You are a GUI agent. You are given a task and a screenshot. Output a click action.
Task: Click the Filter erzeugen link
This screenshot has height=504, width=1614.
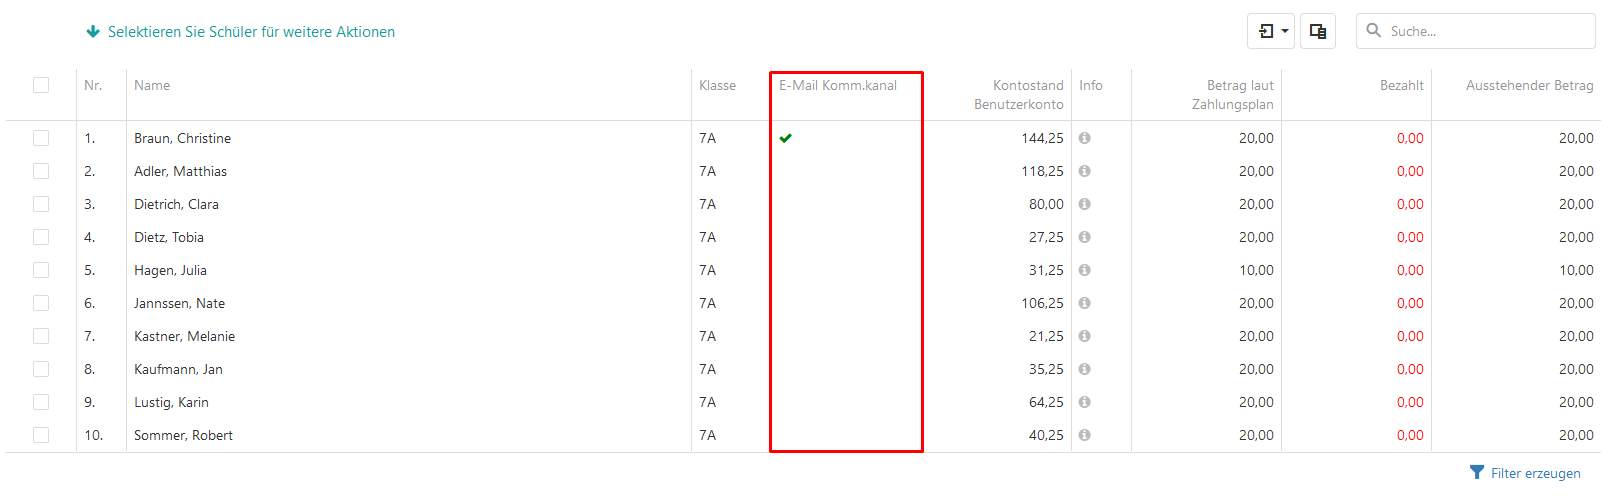point(1535,473)
